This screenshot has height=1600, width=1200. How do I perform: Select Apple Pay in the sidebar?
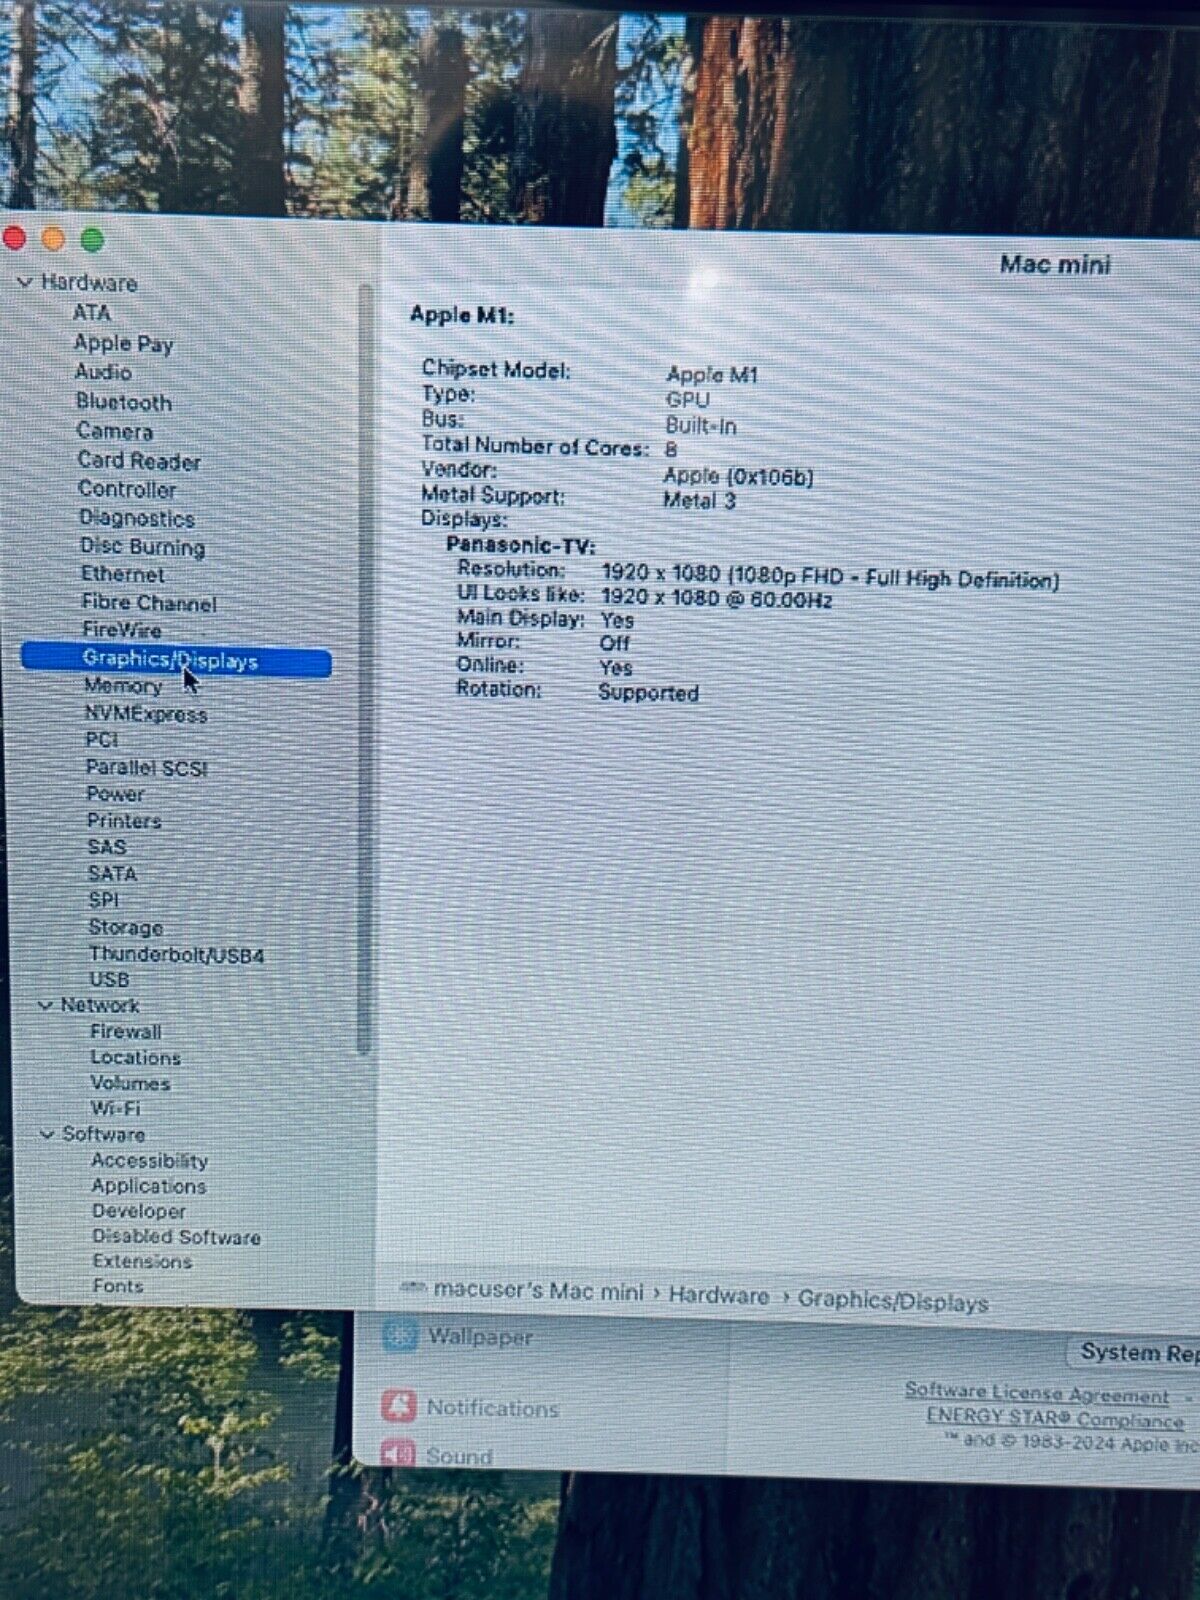124,343
